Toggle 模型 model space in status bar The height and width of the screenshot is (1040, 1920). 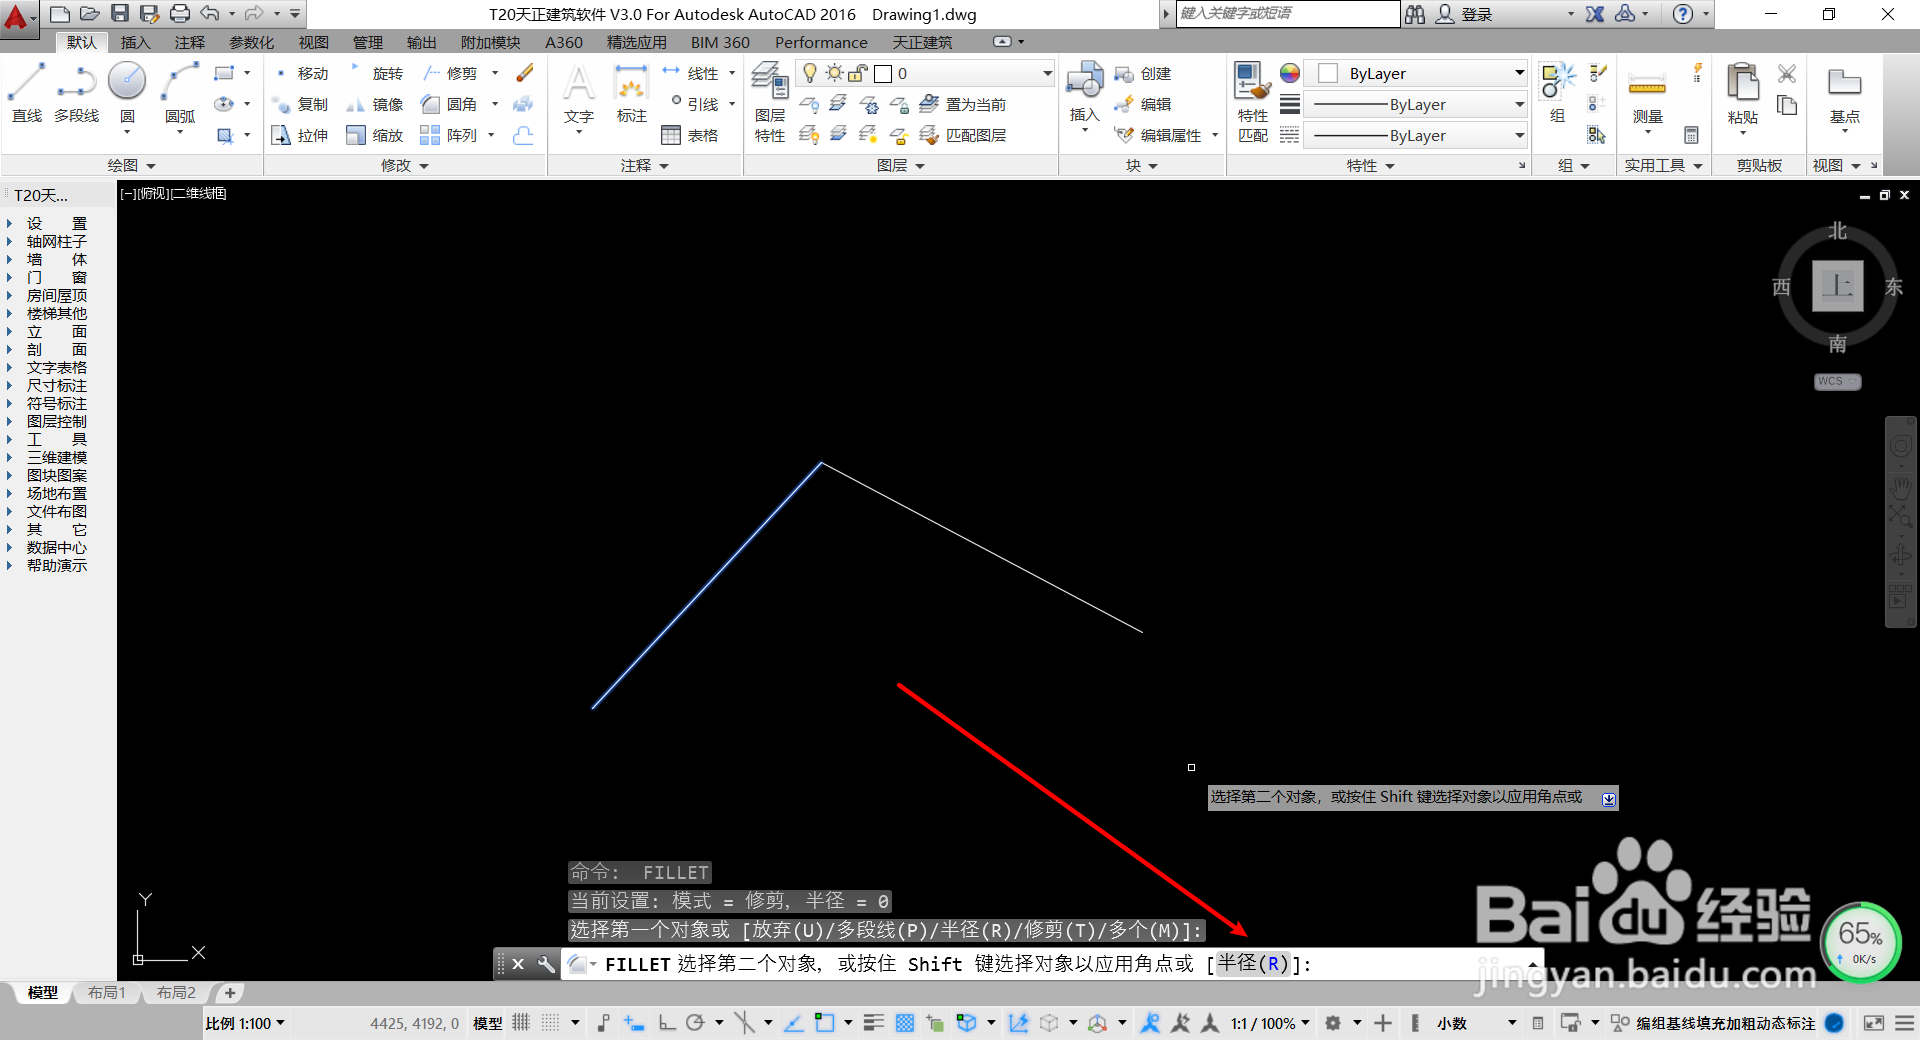(x=488, y=1023)
